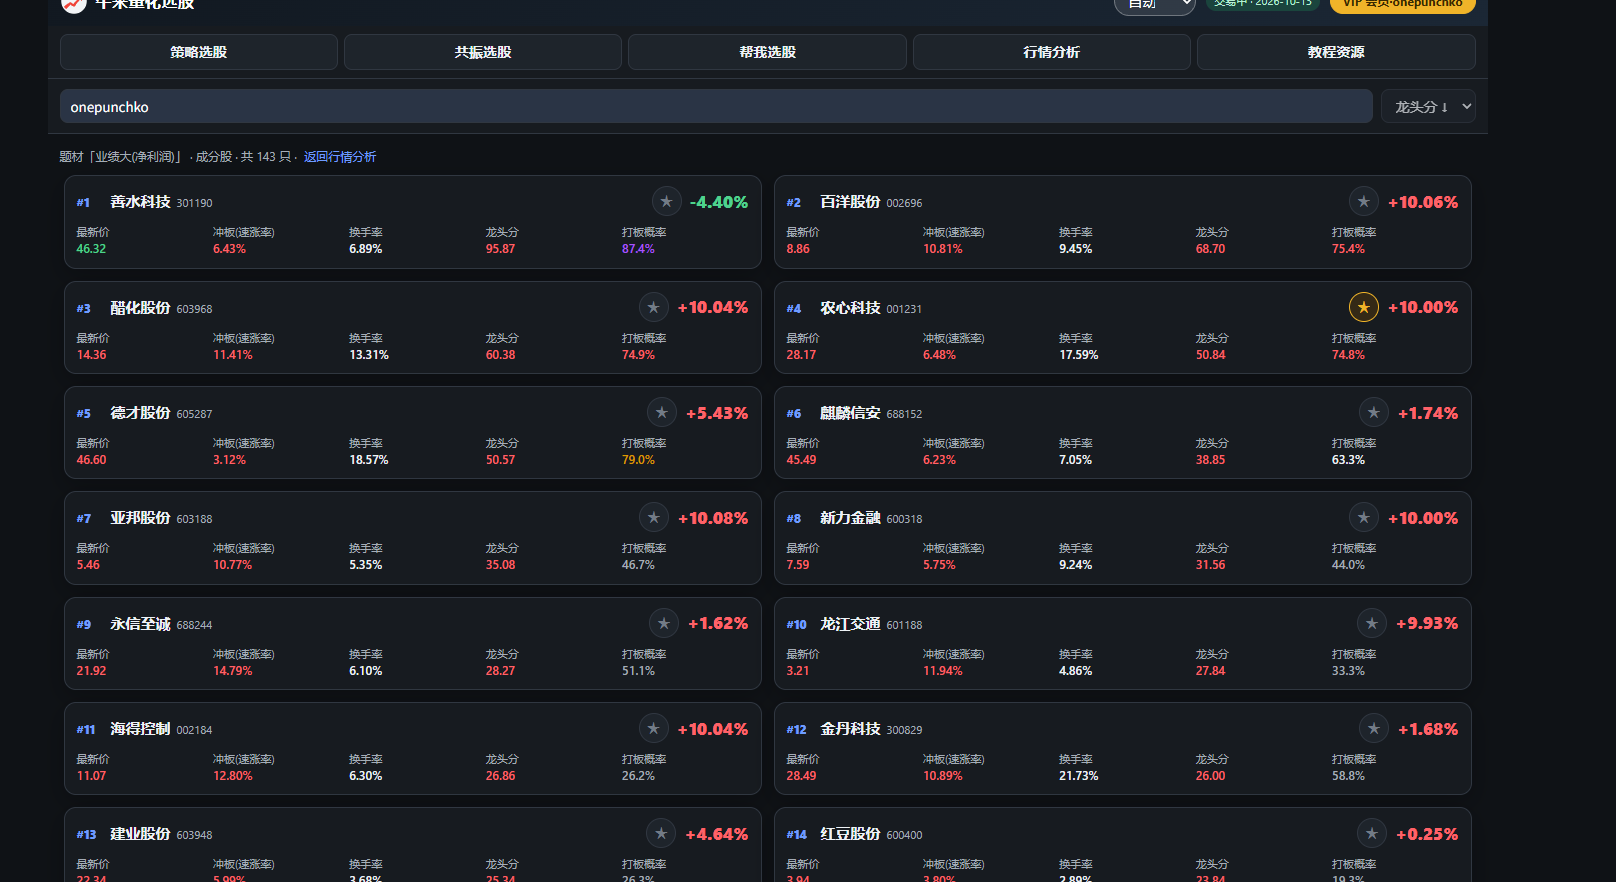Screen dimensions: 1616x882
Task: Open the 龙头分 sort dropdown
Action: point(1428,106)
